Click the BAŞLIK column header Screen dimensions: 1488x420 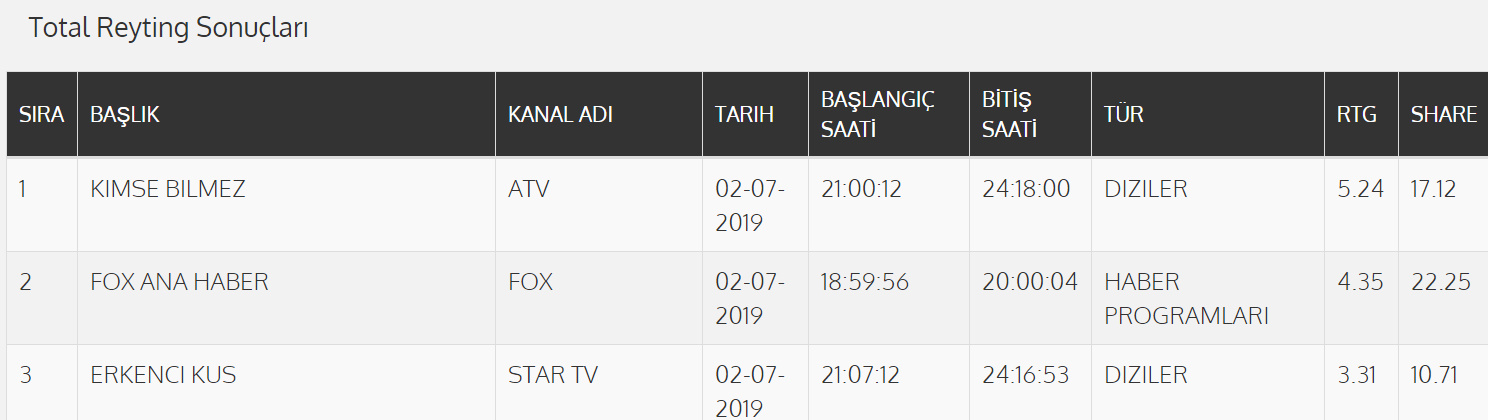tap(125, 115)
